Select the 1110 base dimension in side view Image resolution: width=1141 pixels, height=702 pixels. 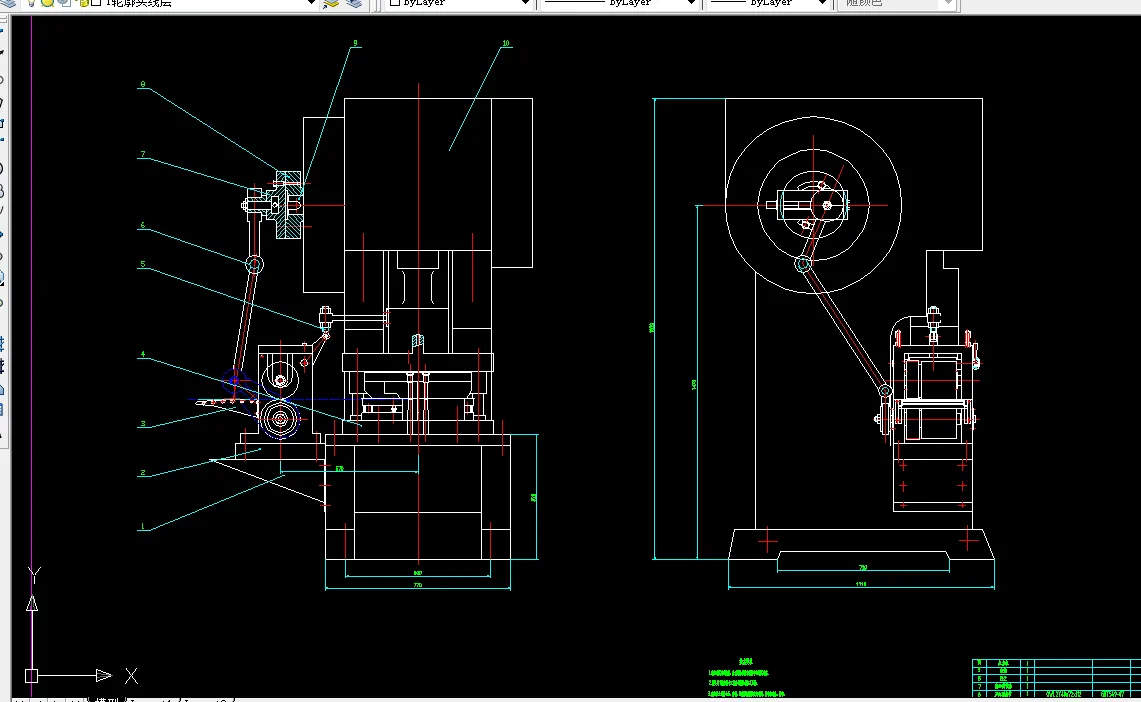861,584
